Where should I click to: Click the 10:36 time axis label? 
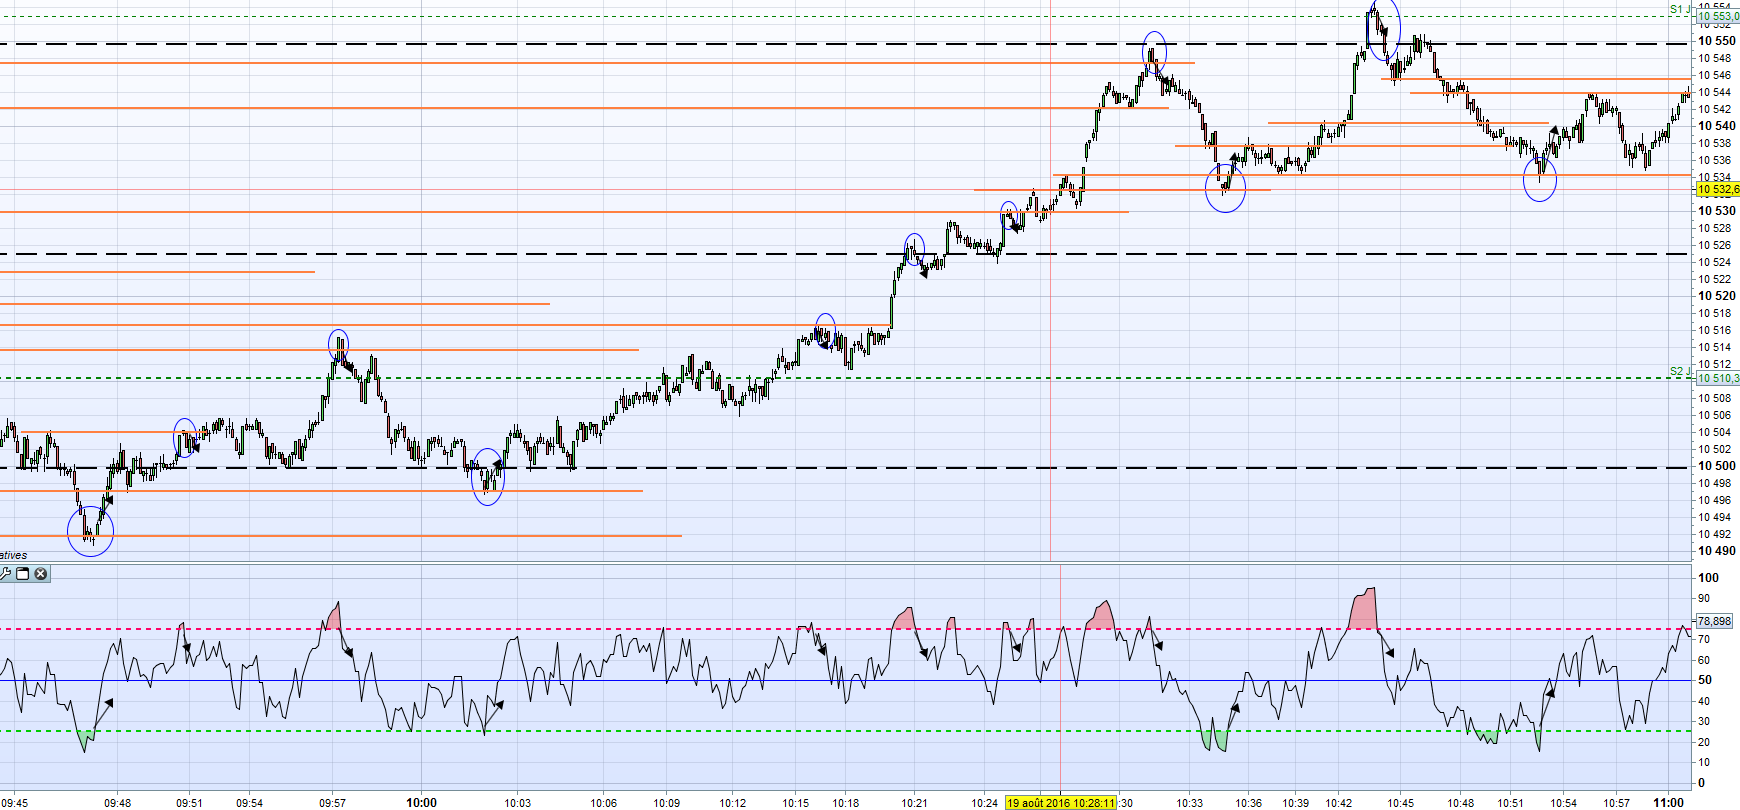(1248, 803)
